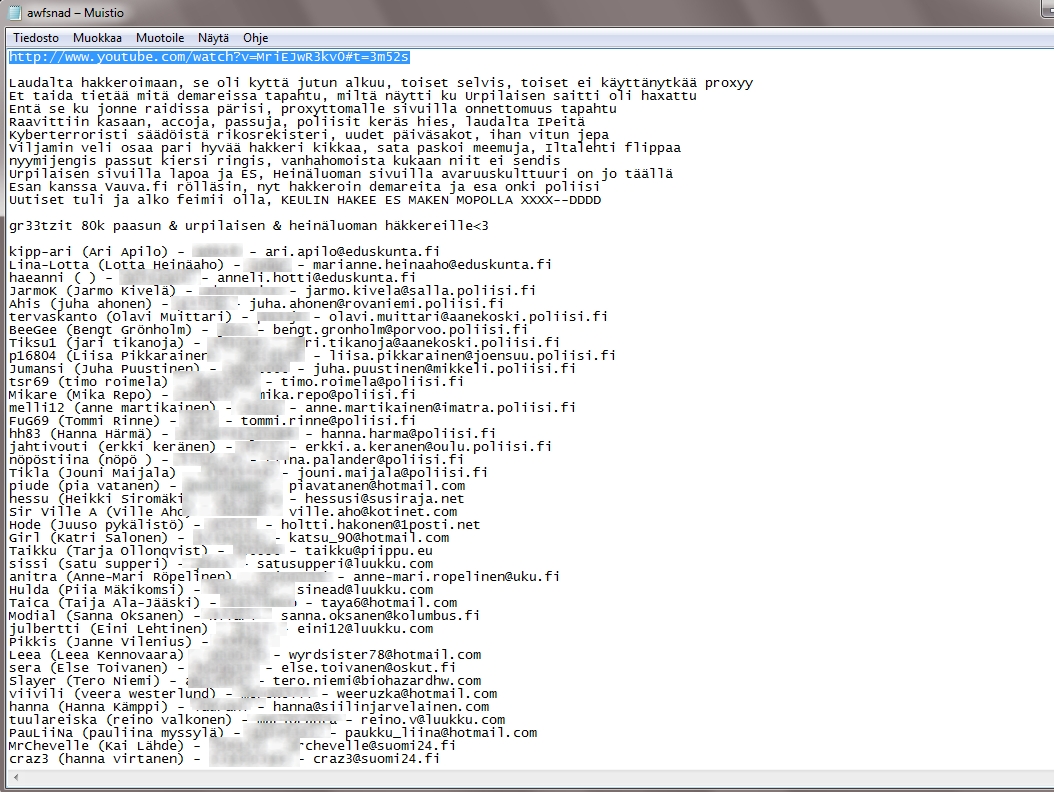Viewport: 1054px width, 792px height.
Task: Click the Notepad icon in the title bar
Action: (x=14, y=12)
